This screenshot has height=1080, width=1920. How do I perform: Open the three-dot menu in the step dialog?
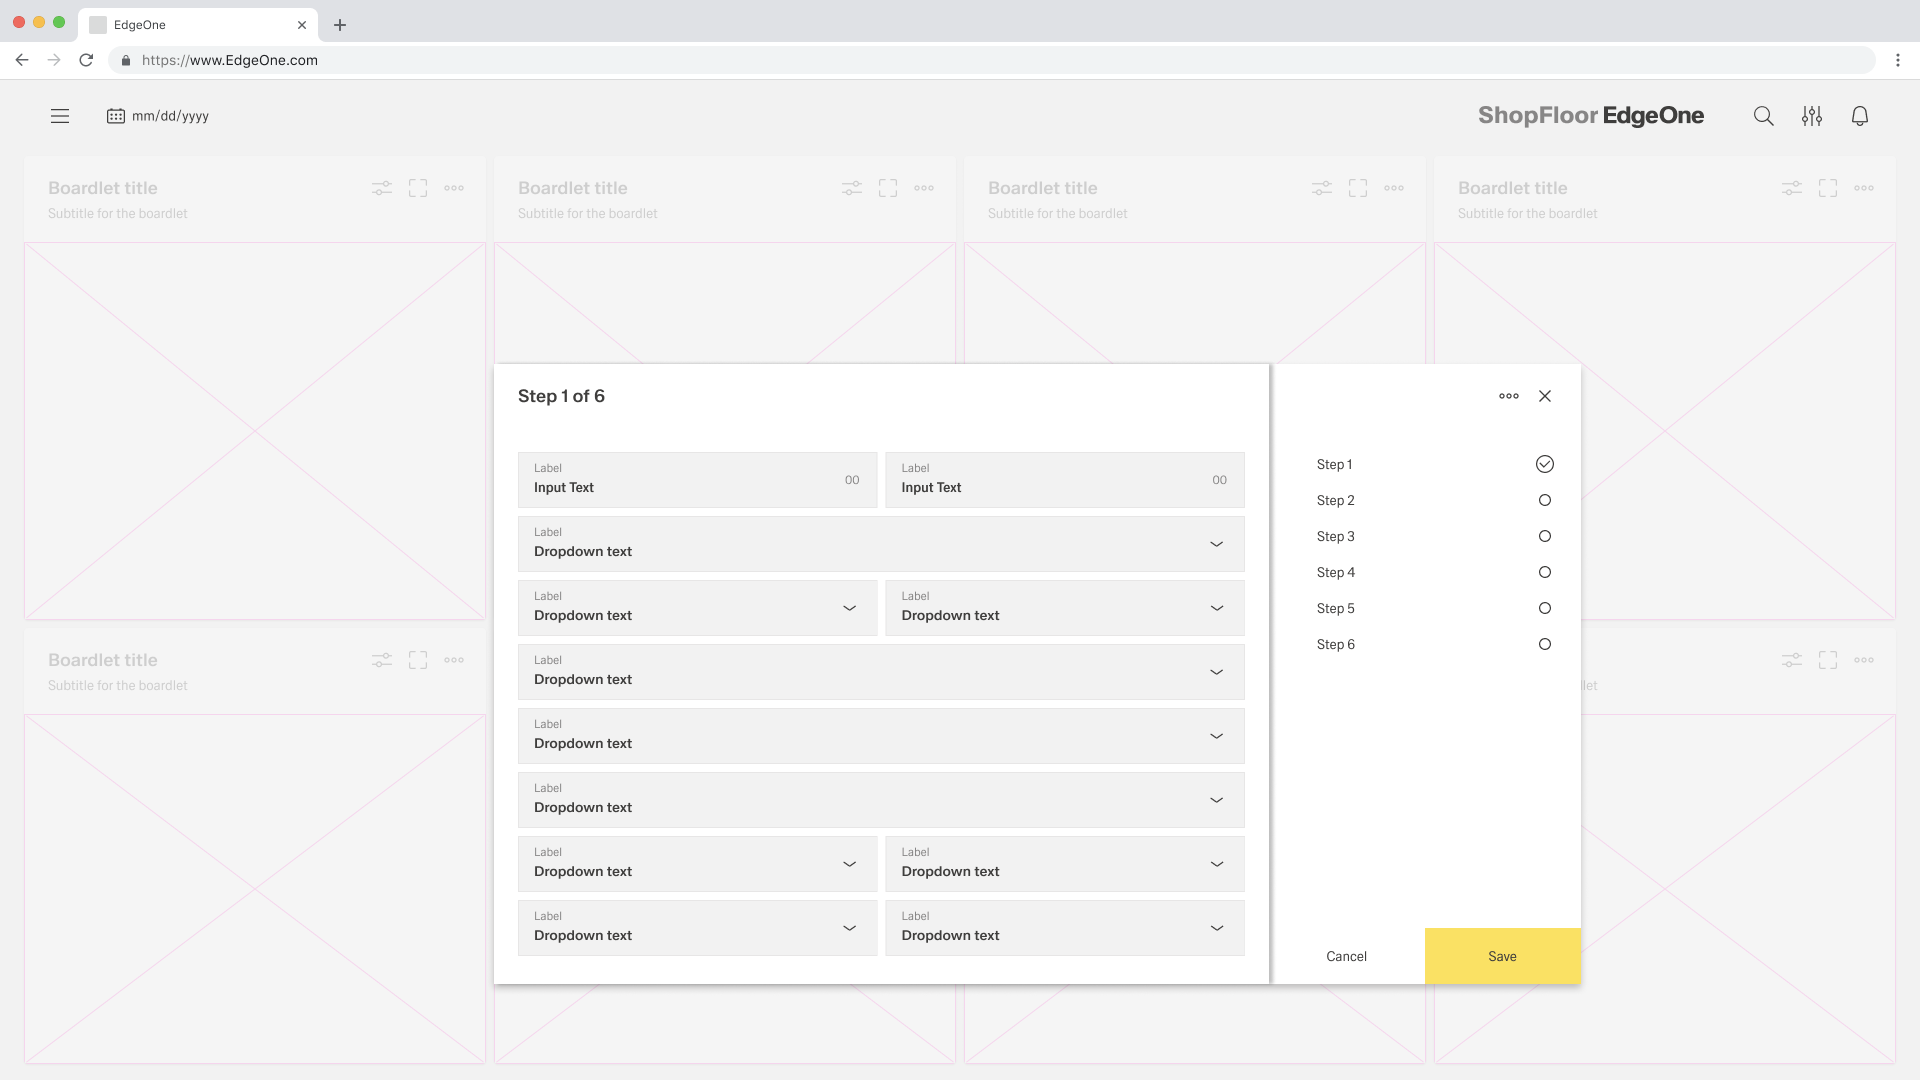click(x=1509, y=396)
